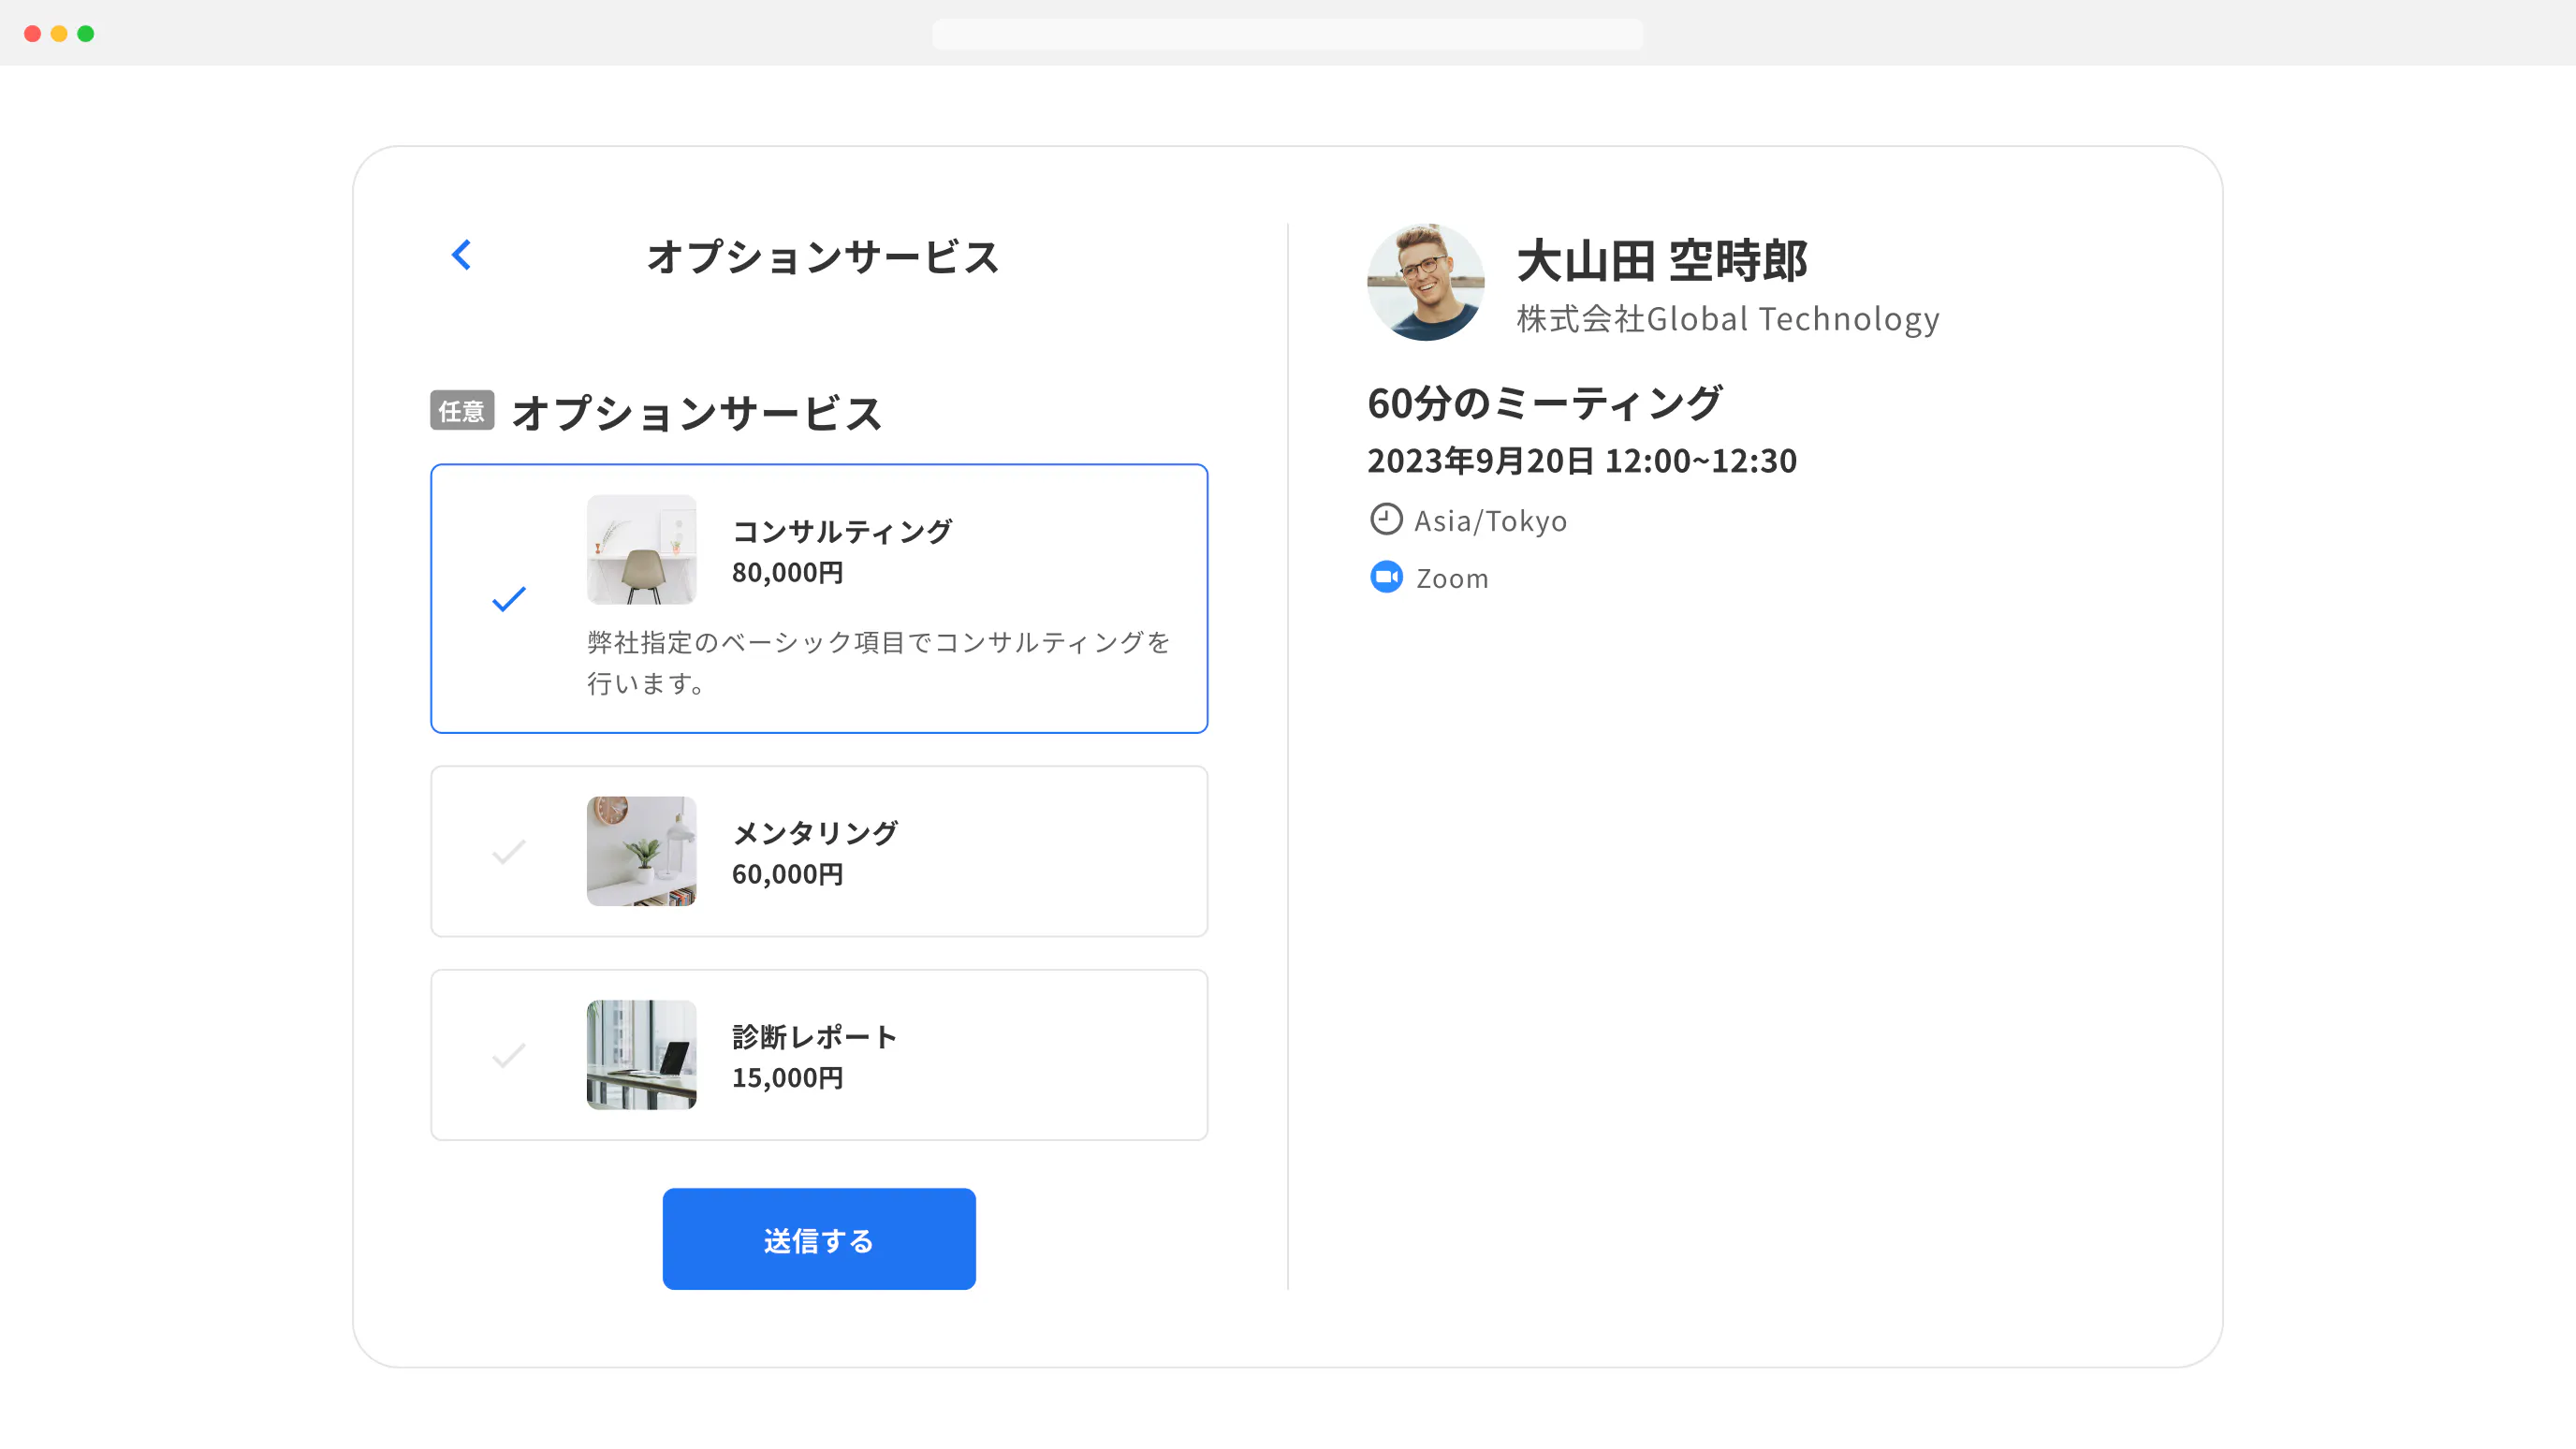Click the 株式会社Global Technology company name
This screenshot has width=2576, height=1449.
point(1727,318)
